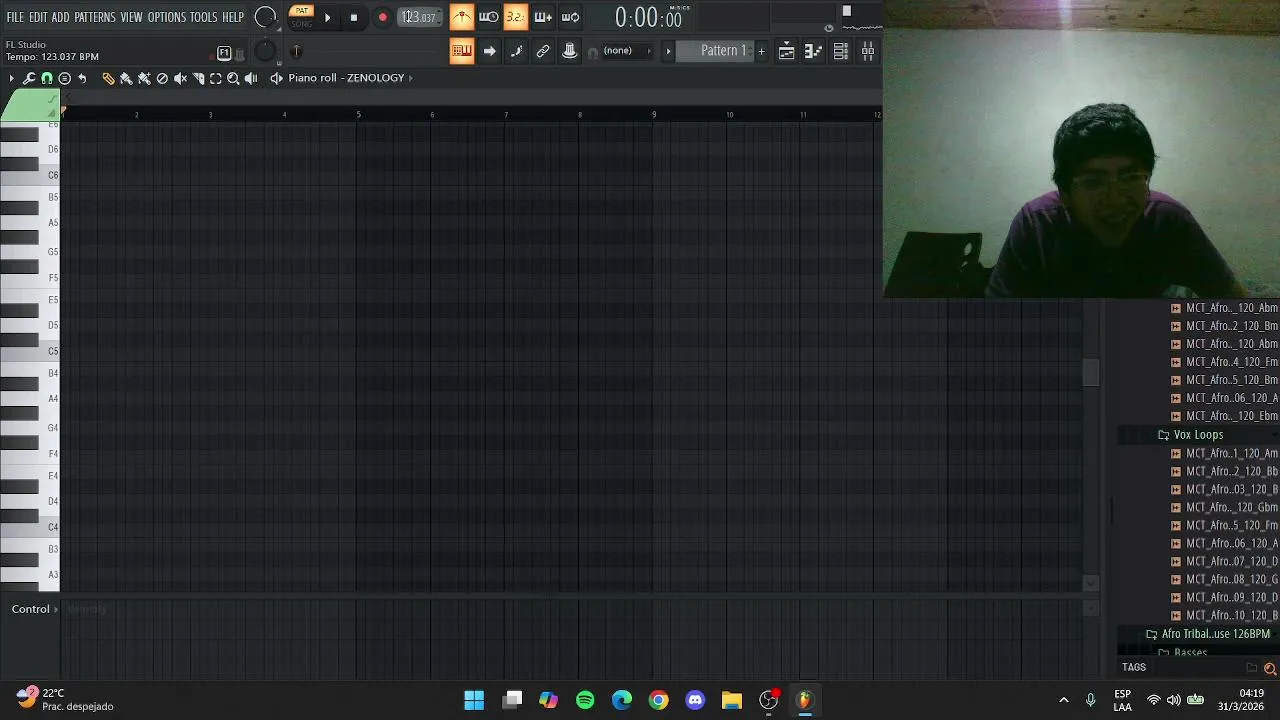Adjust the main pitch knob
1280x720 pixels.
click(265, 52)
